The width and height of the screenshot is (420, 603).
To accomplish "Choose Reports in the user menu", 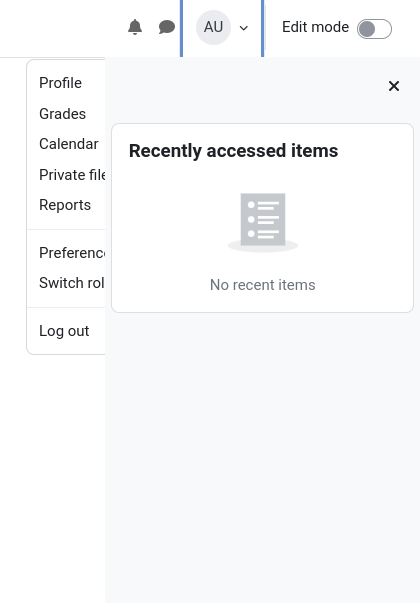I will pos(66,205).
